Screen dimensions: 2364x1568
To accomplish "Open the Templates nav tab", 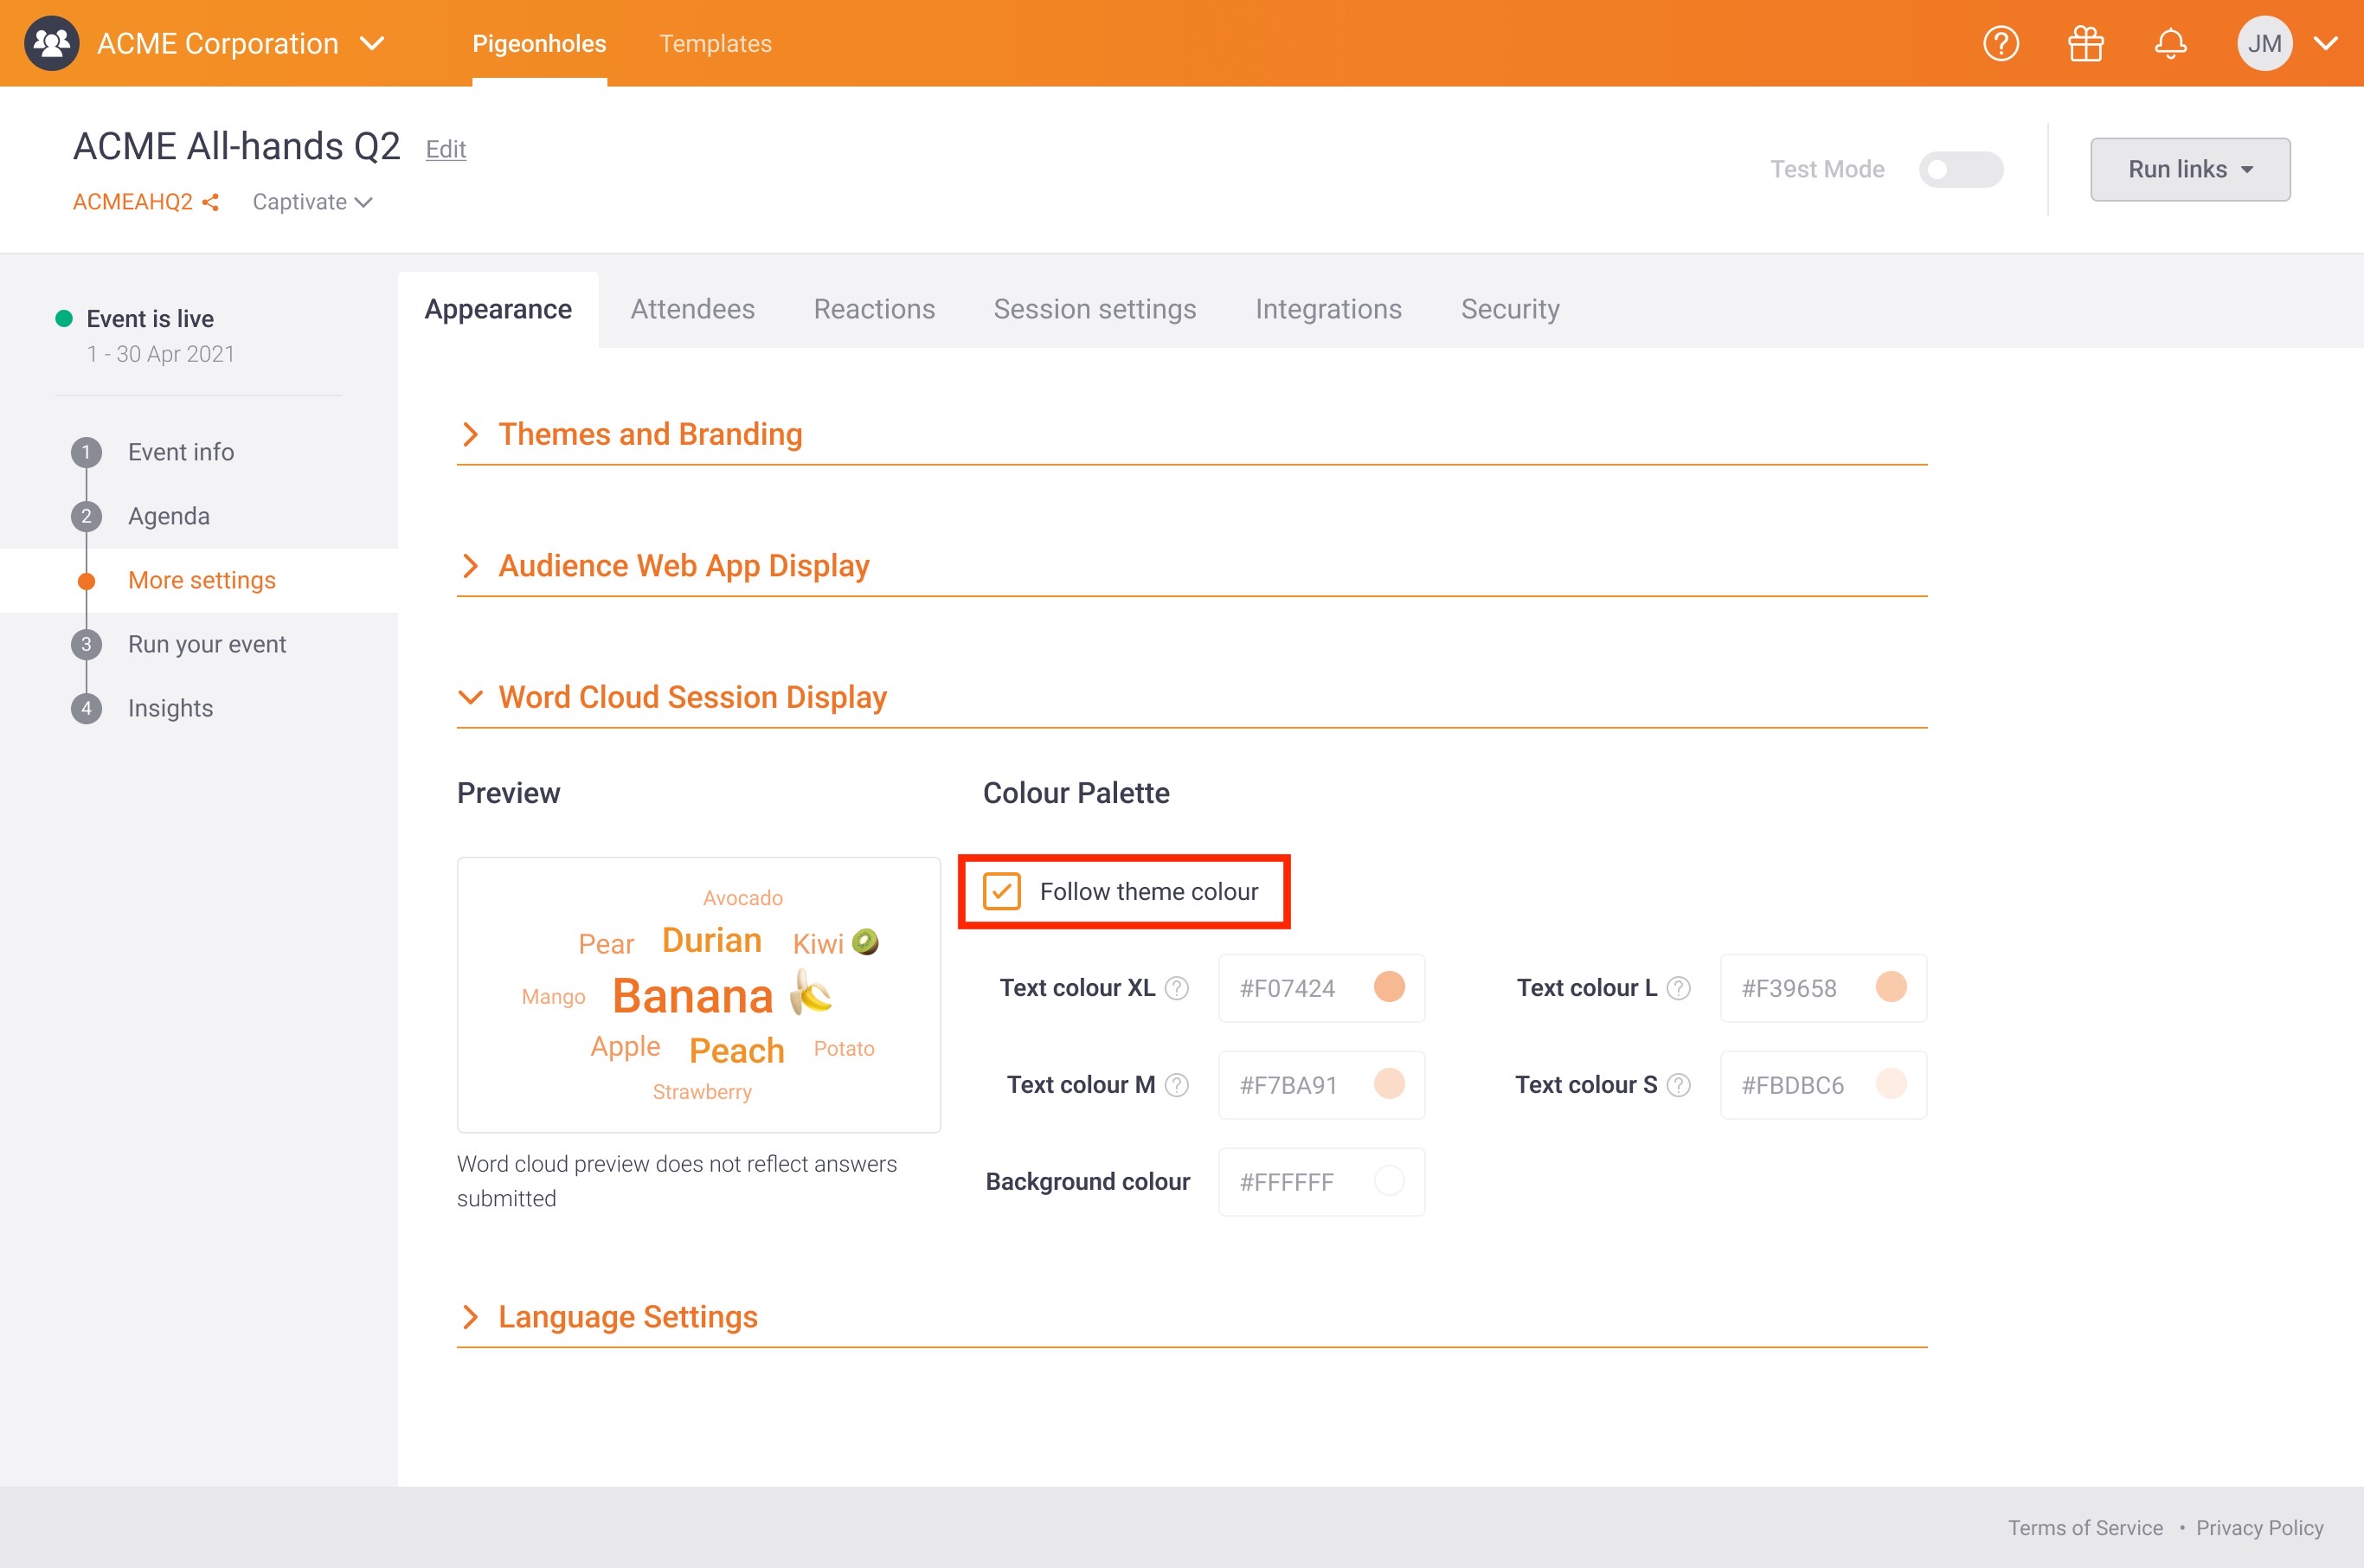I will (715, 43).
